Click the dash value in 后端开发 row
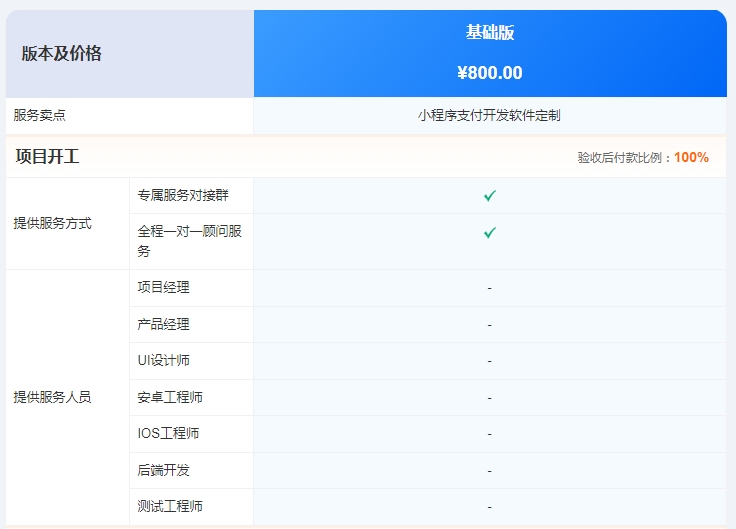The width and height of the screenshot is (736, 529). coord(490,471)
